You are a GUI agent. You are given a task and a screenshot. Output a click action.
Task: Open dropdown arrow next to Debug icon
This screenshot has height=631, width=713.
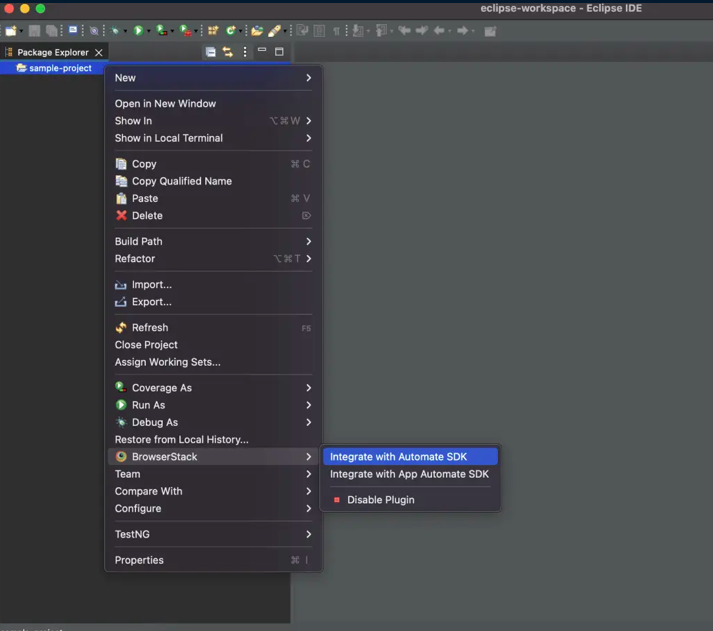(125, 31)
